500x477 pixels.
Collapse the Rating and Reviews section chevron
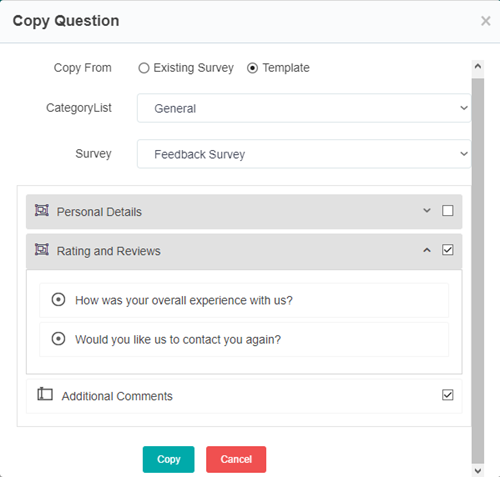(x=427, y=250)
